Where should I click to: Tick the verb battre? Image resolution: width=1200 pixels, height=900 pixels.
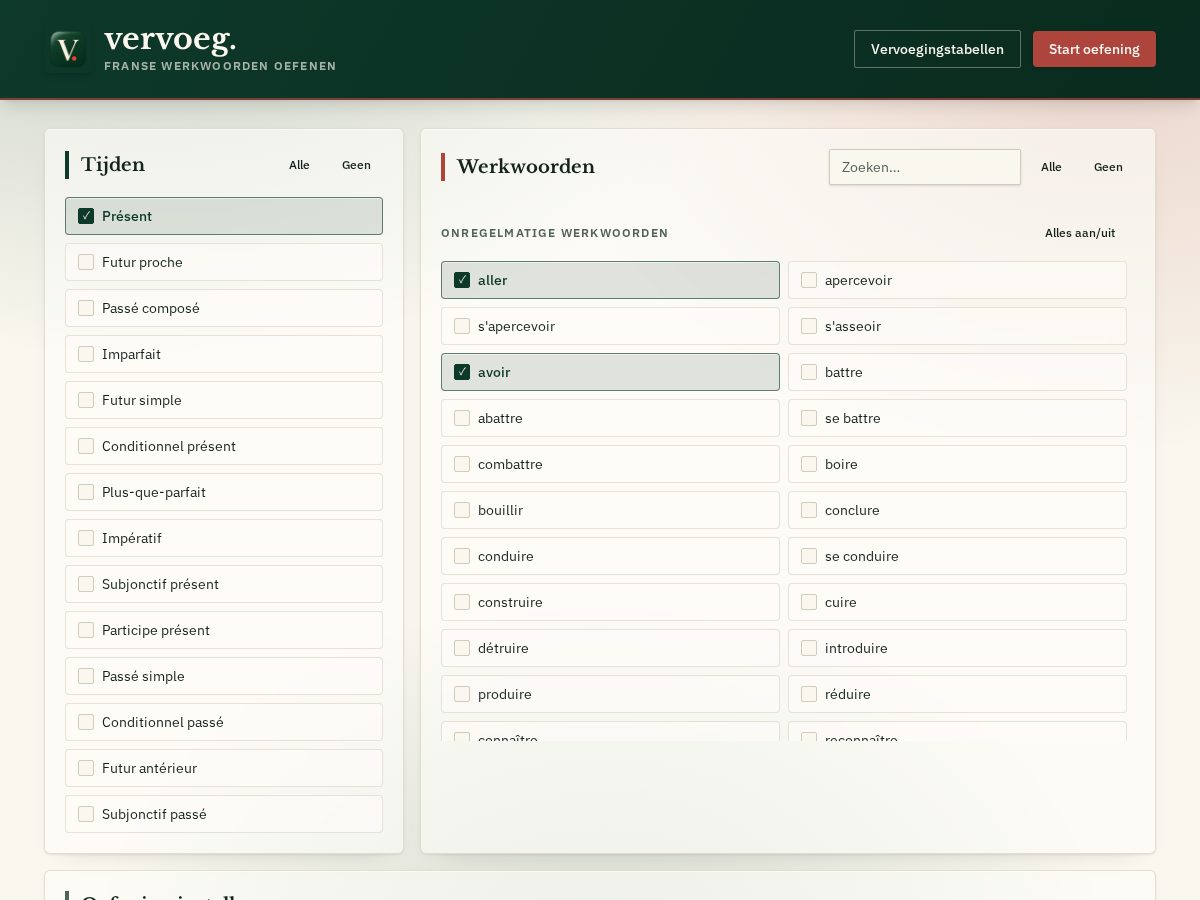click(x=957, y=372)
